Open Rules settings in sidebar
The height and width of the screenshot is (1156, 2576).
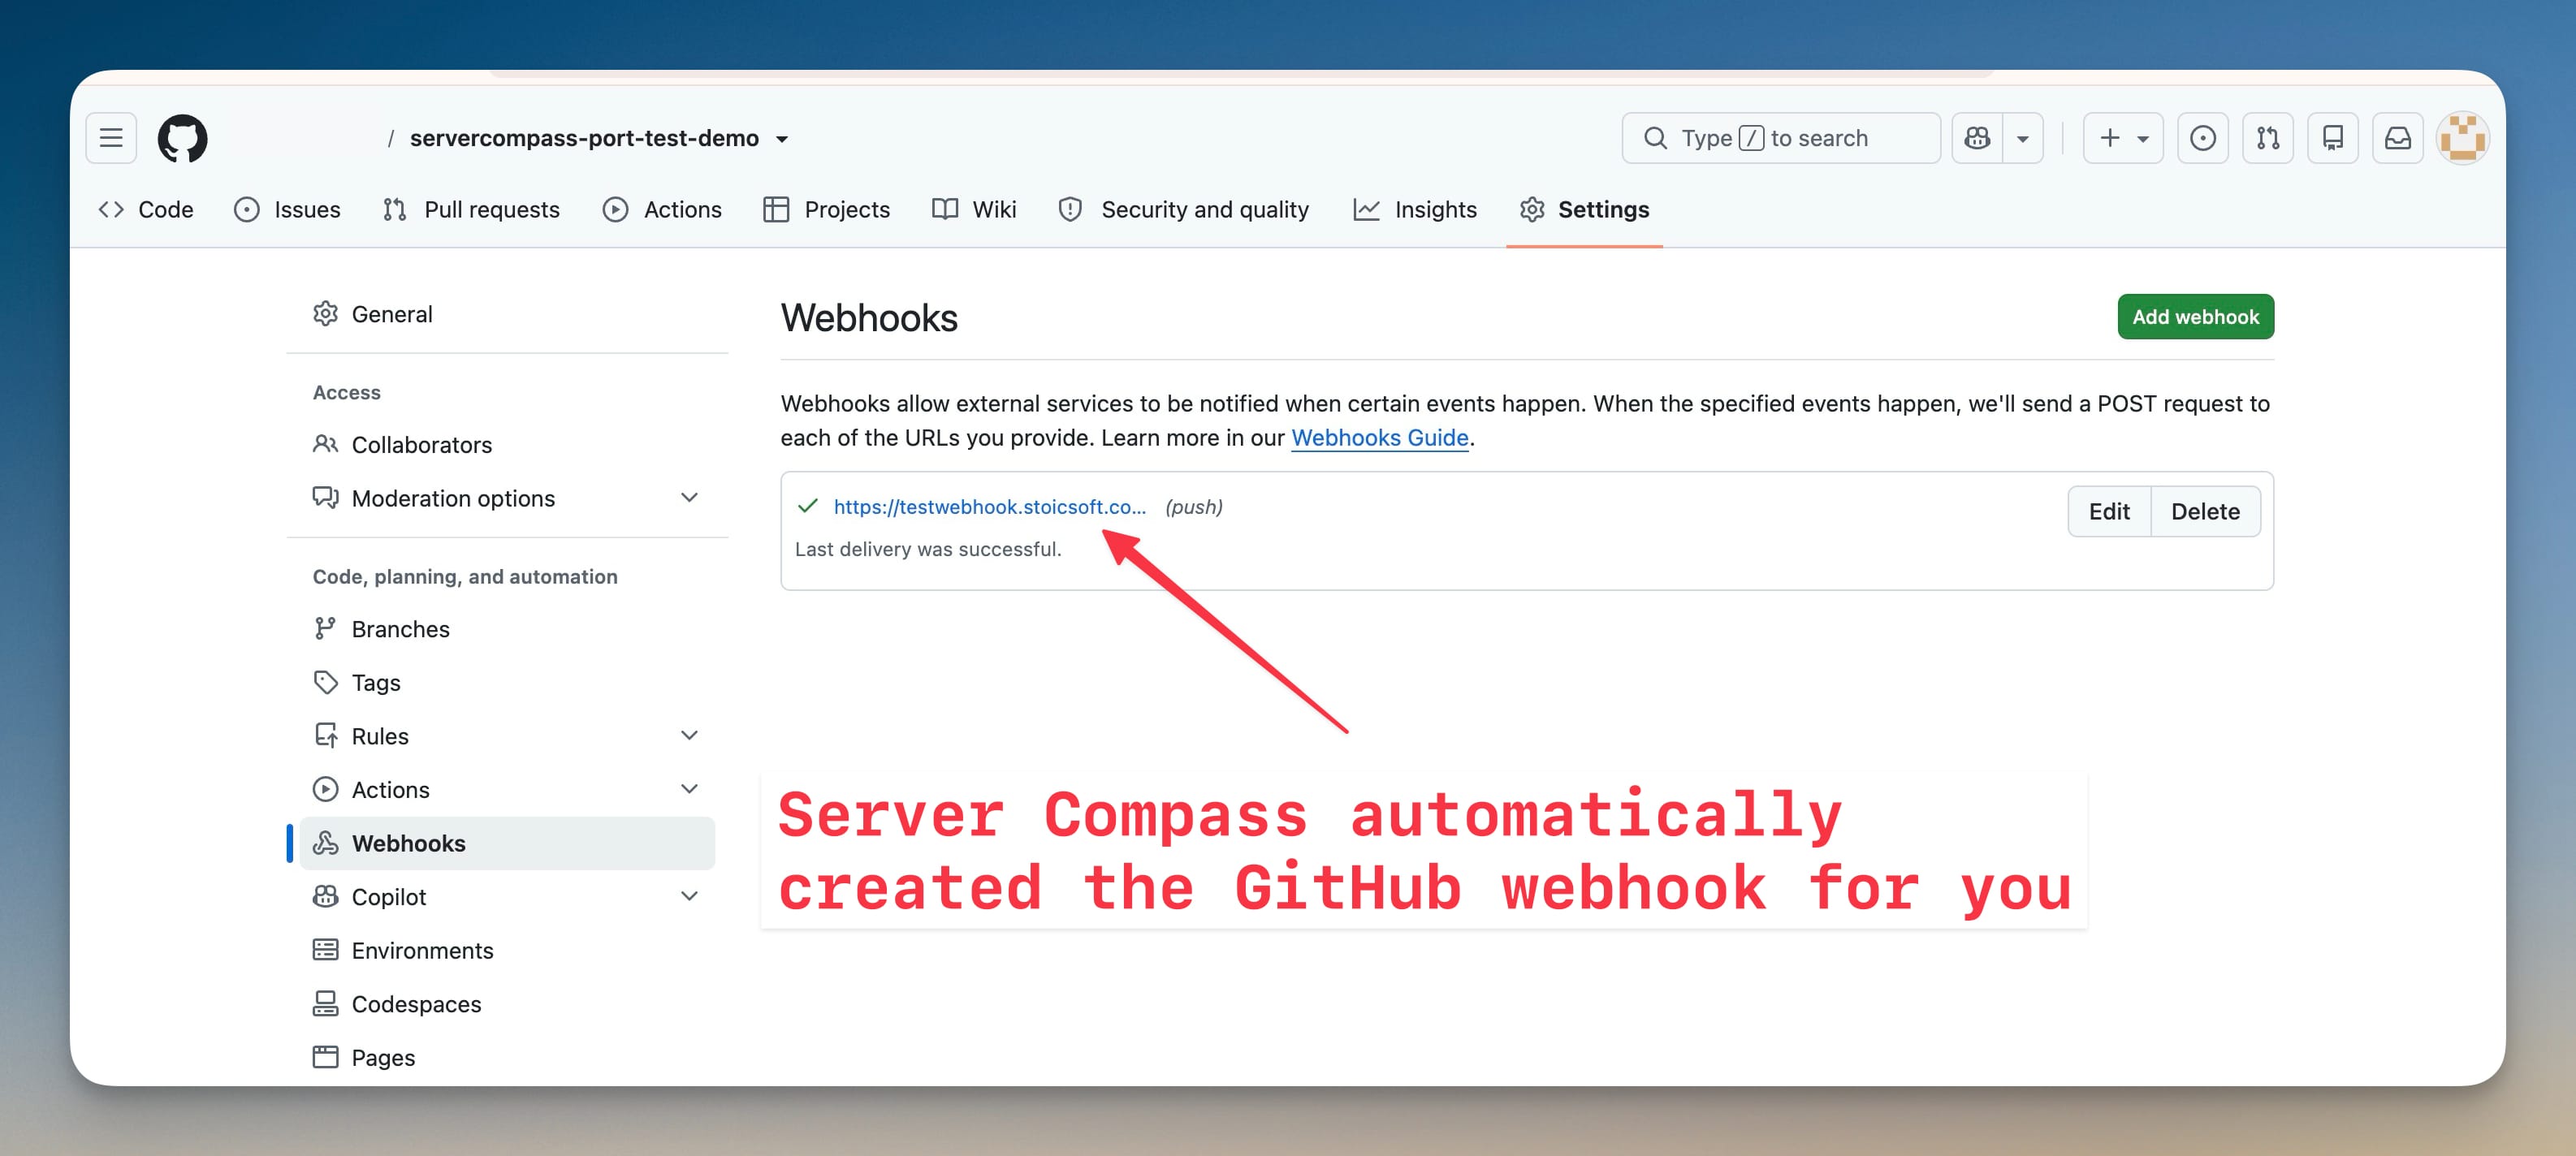(x=507, y=736)
